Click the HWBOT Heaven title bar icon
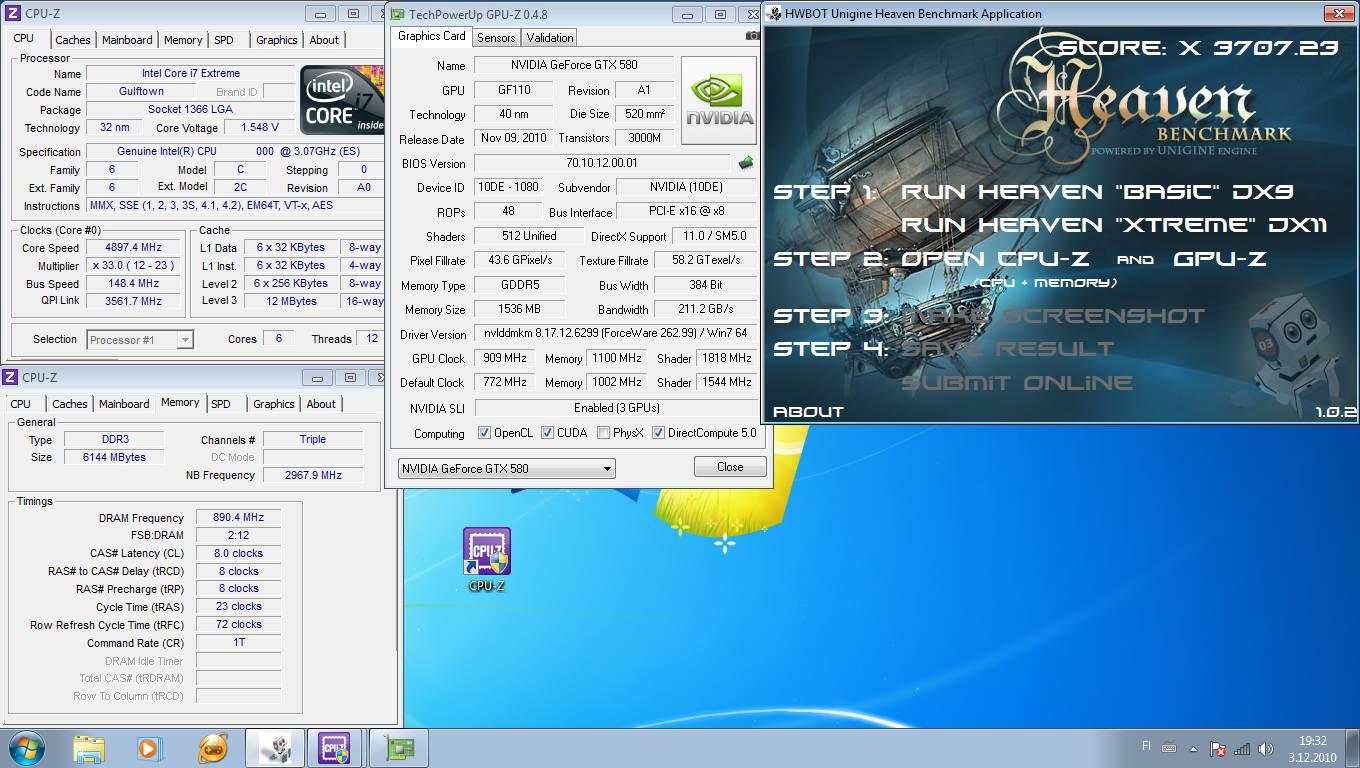 pos(773,14)
